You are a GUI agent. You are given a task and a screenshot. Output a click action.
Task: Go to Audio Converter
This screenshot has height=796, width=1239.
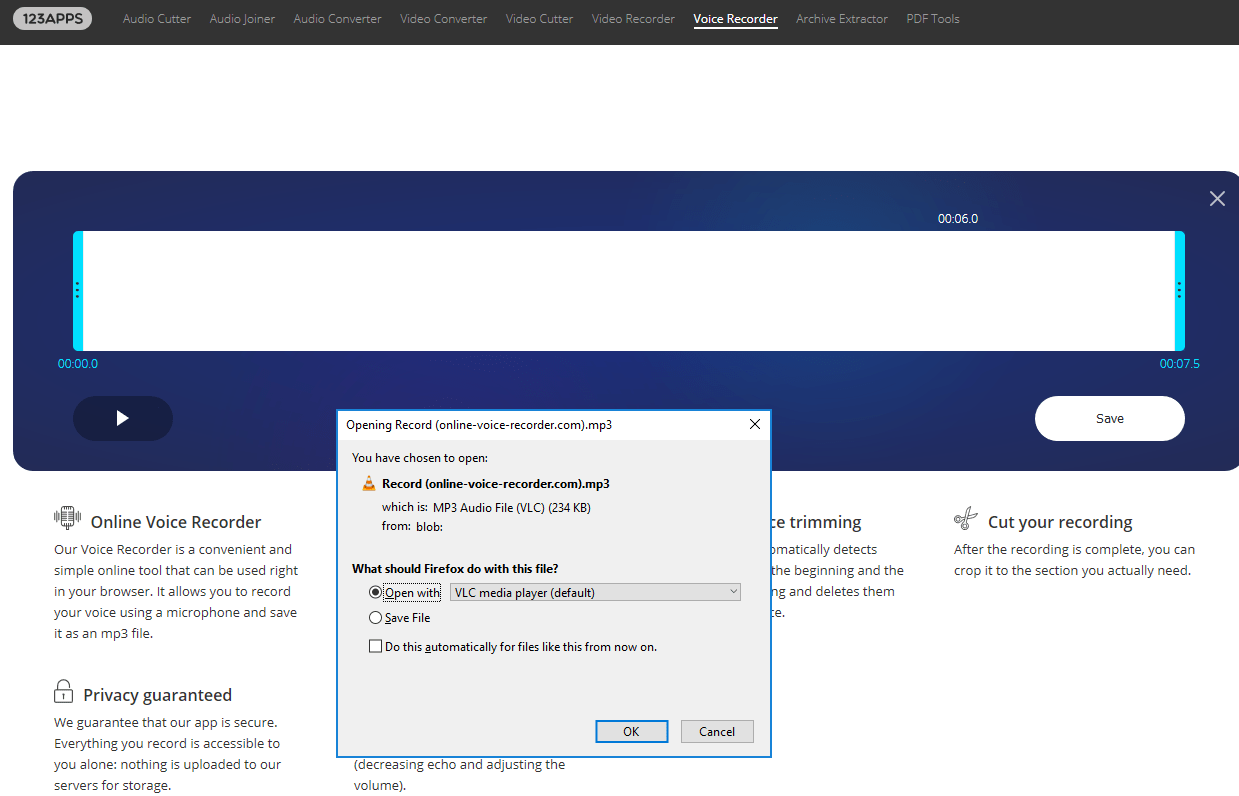(337, 19)
